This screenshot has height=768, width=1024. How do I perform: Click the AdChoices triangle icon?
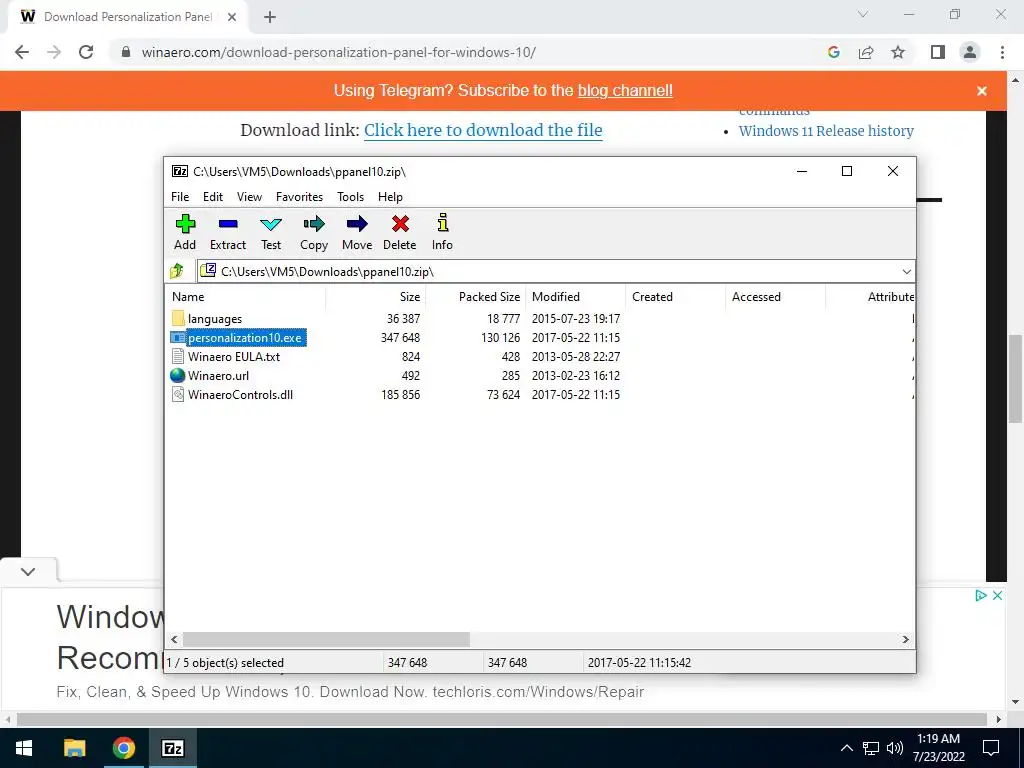tap(980, 595)
